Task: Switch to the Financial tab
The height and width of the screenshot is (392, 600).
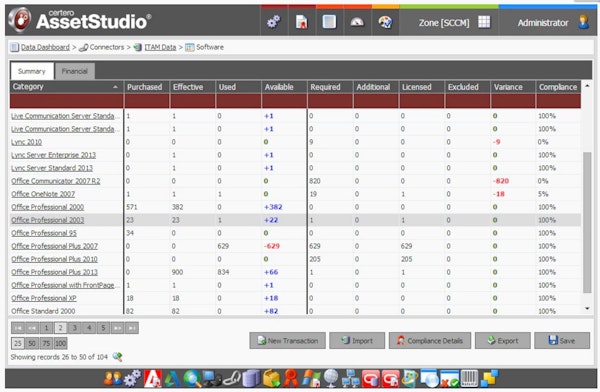Action: (75, 71)
